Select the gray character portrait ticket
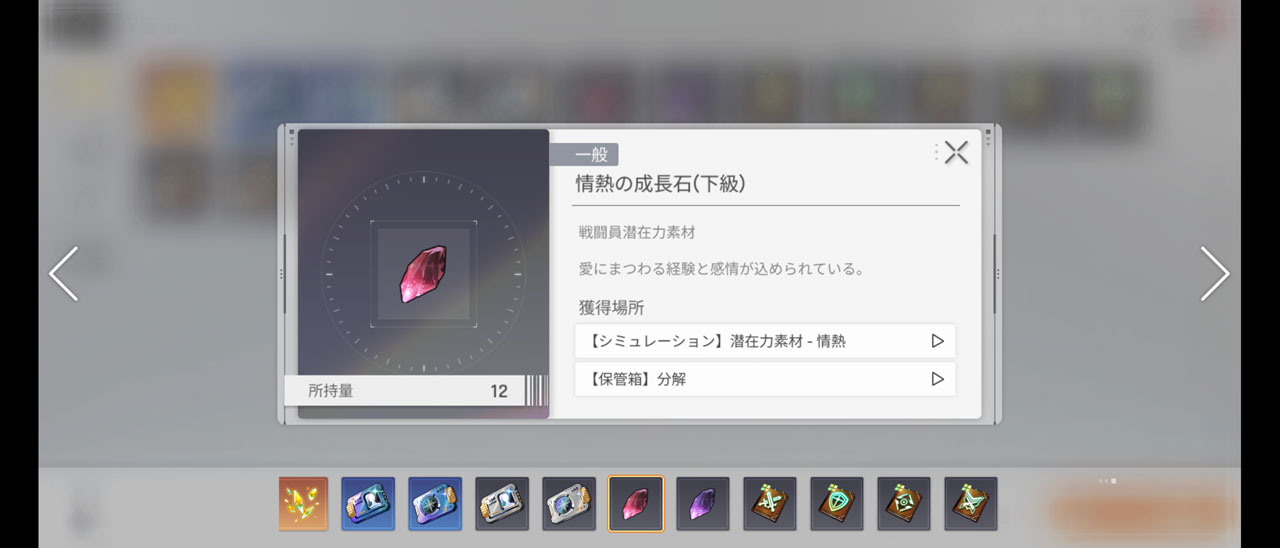The height and width of the screenshot is (548, 1280). [502, 504]
